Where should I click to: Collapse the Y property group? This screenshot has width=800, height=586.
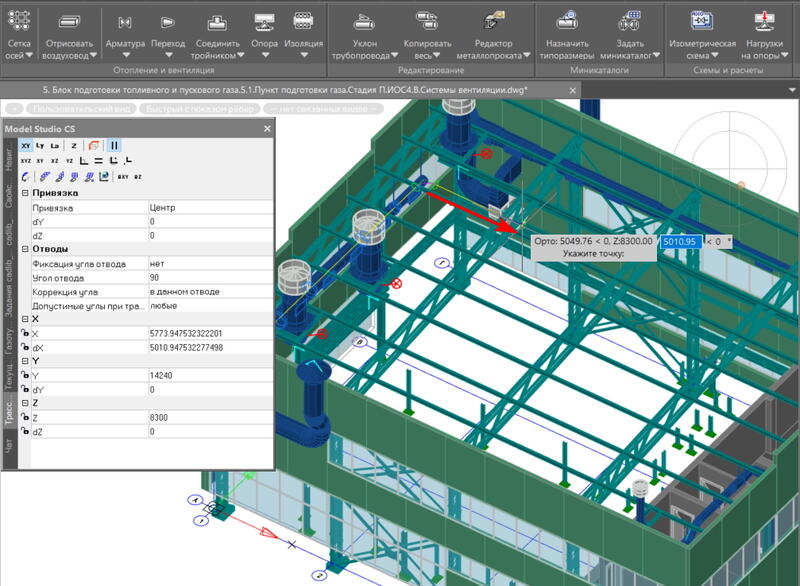[24, 361]
